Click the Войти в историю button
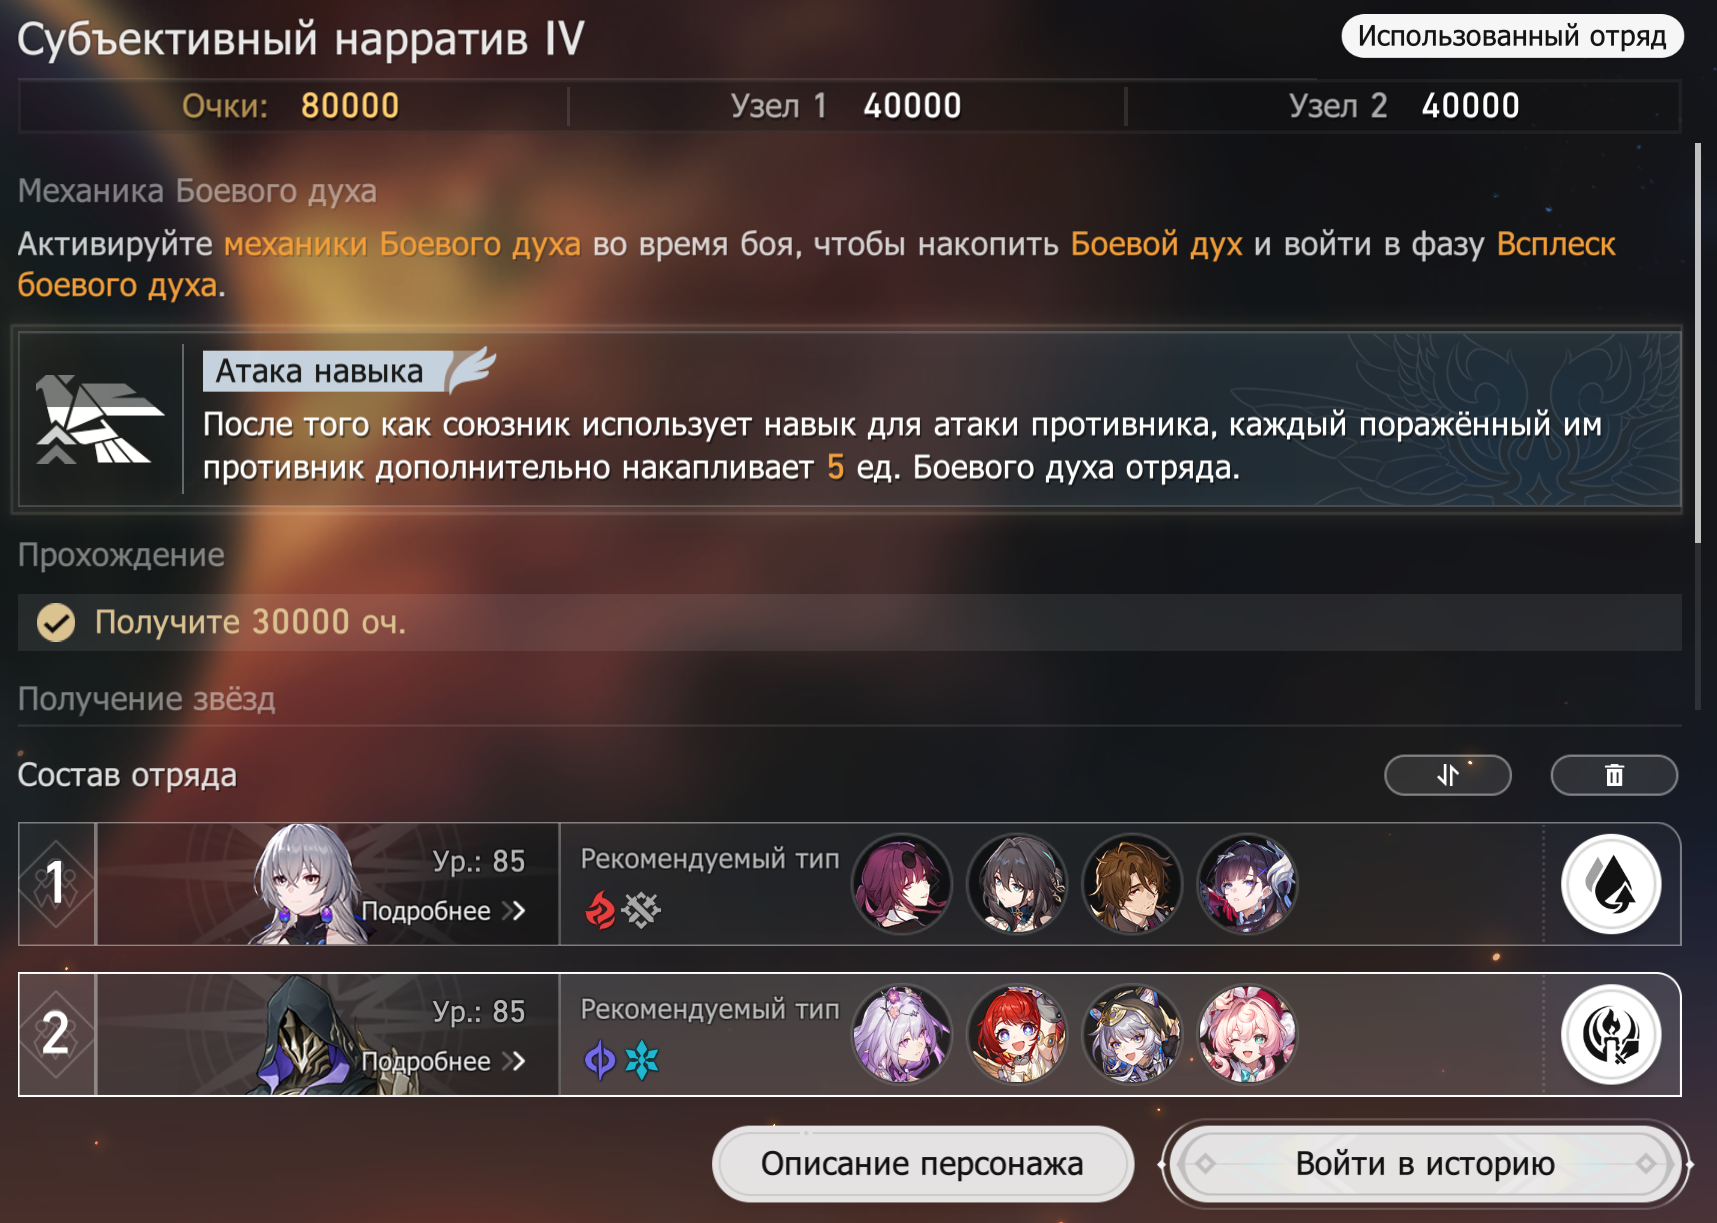1717x1223 pixels. (x=1425, y=1164)
